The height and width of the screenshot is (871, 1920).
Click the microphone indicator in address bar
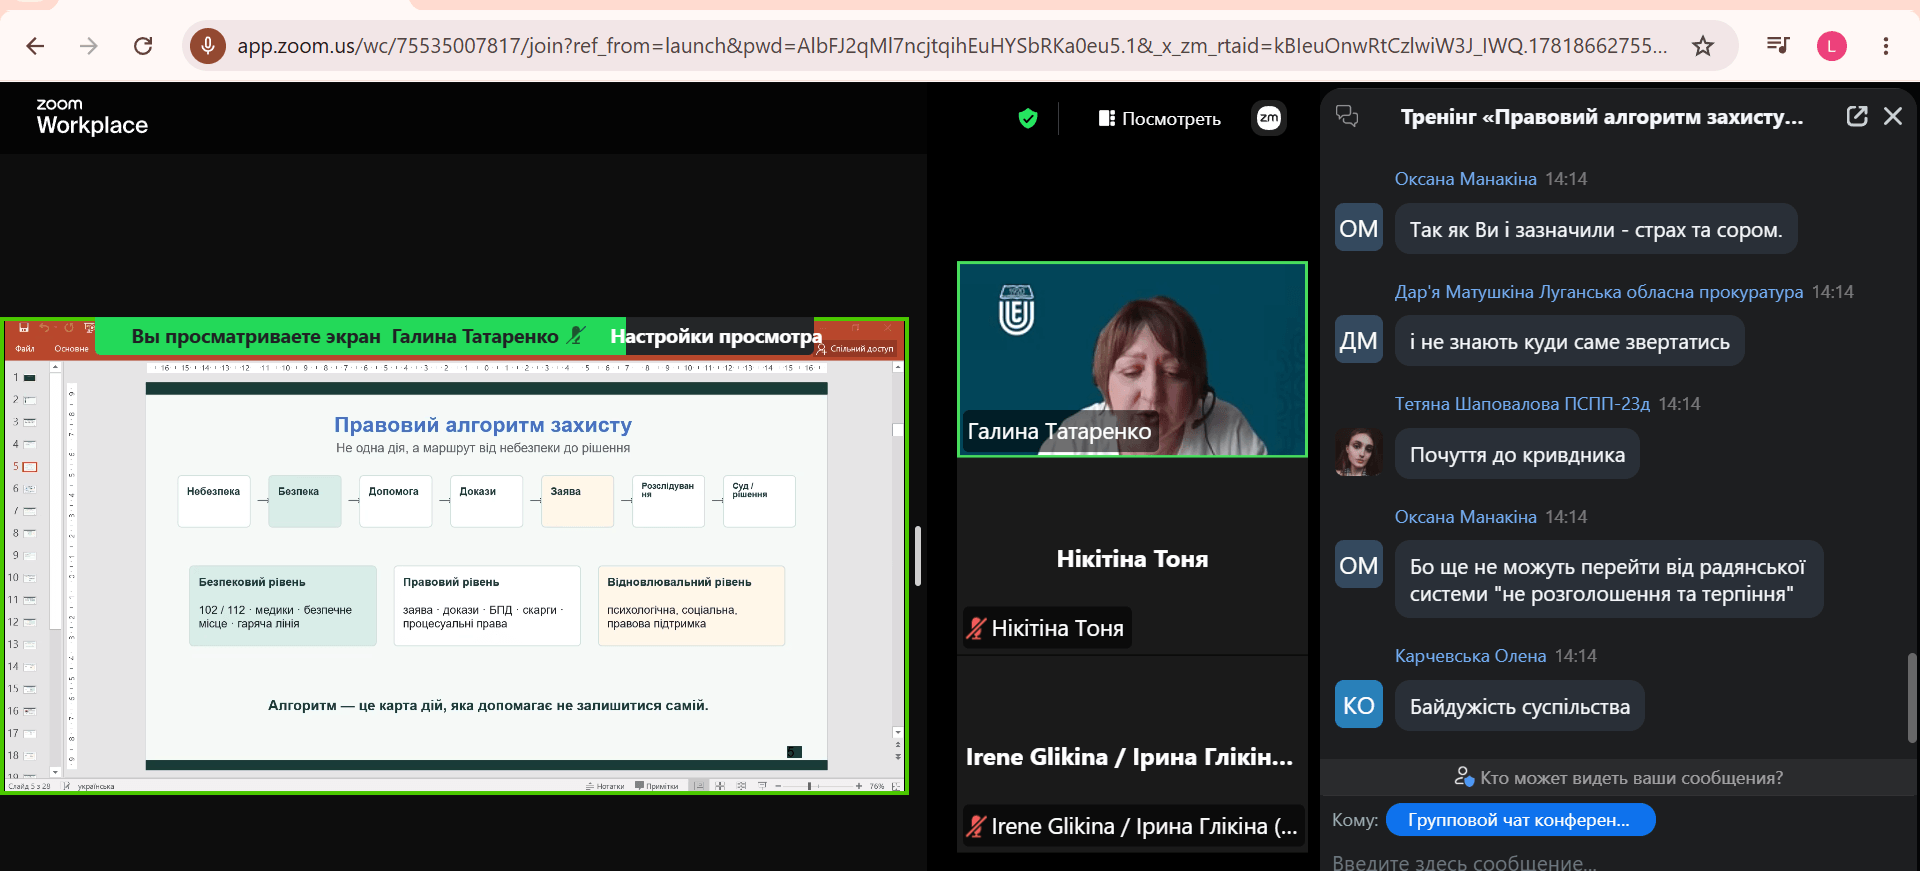click(x=208, y=45)
